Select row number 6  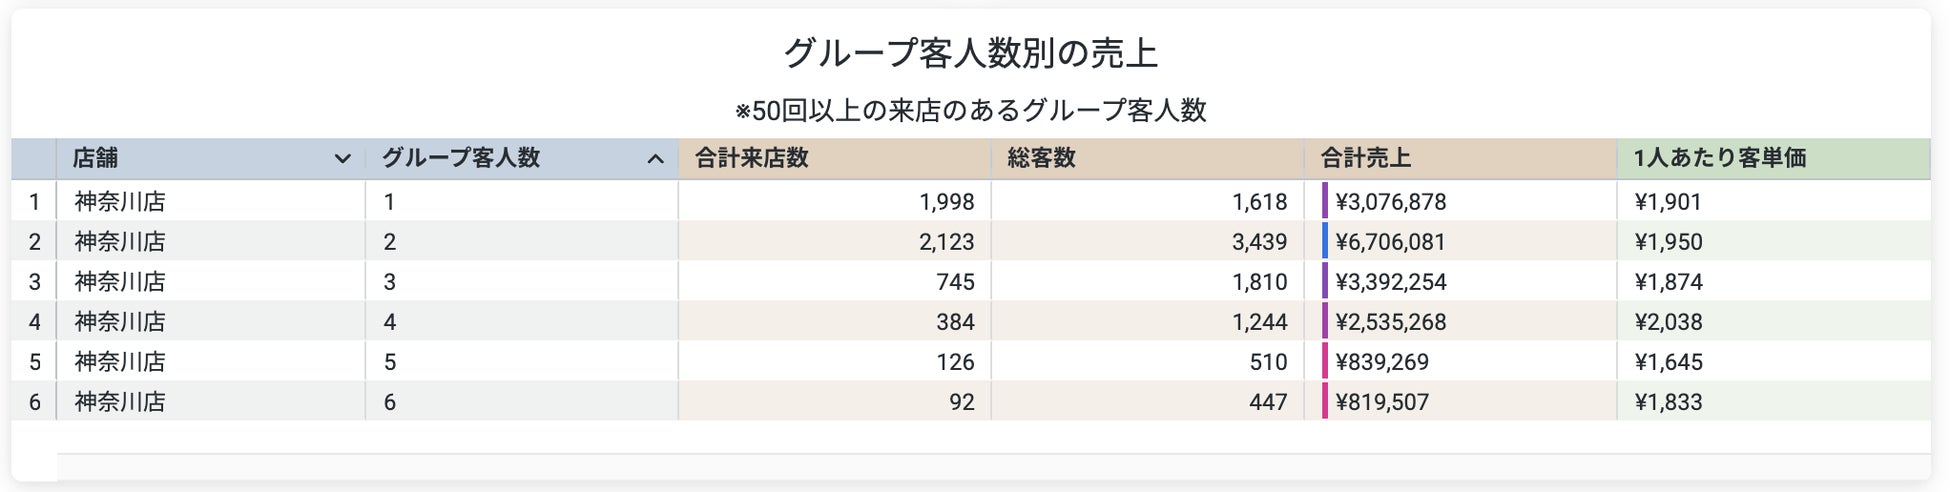pyautogui.click(x=34, y=401)
